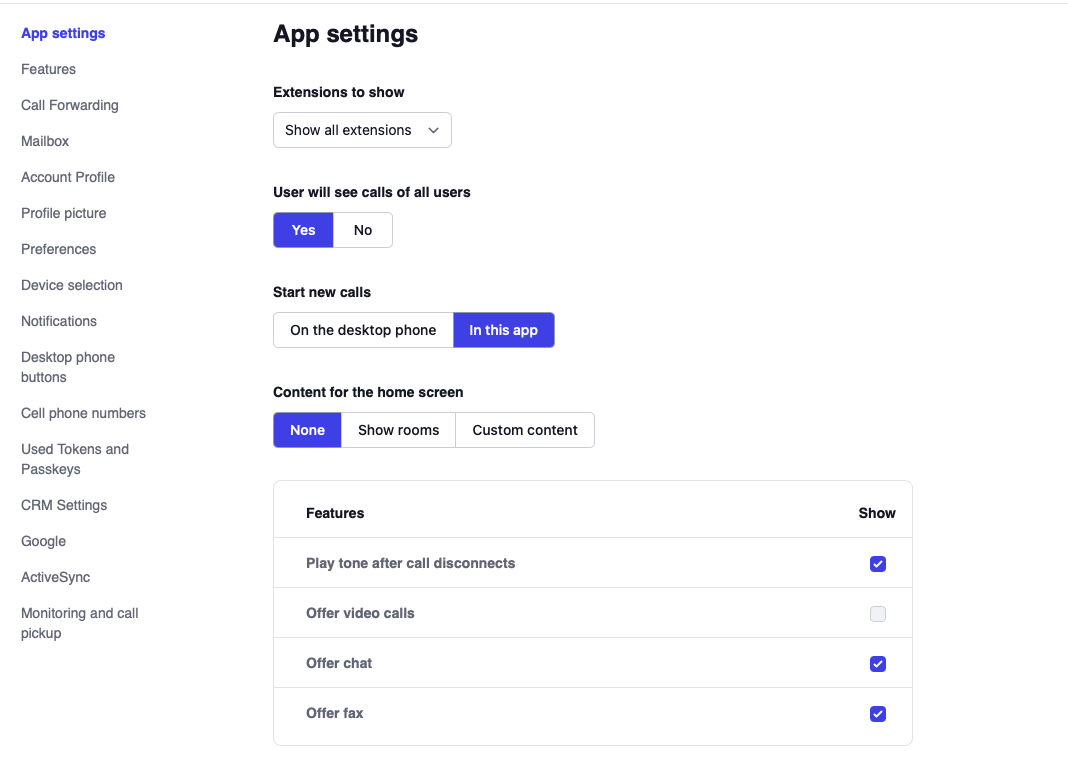
Task: Uncheck Offer fax
Action: 878,713
